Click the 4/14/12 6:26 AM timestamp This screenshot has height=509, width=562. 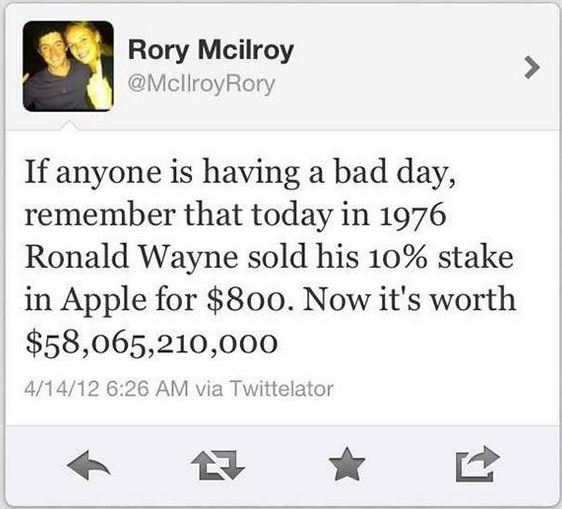tap(106, 389)
